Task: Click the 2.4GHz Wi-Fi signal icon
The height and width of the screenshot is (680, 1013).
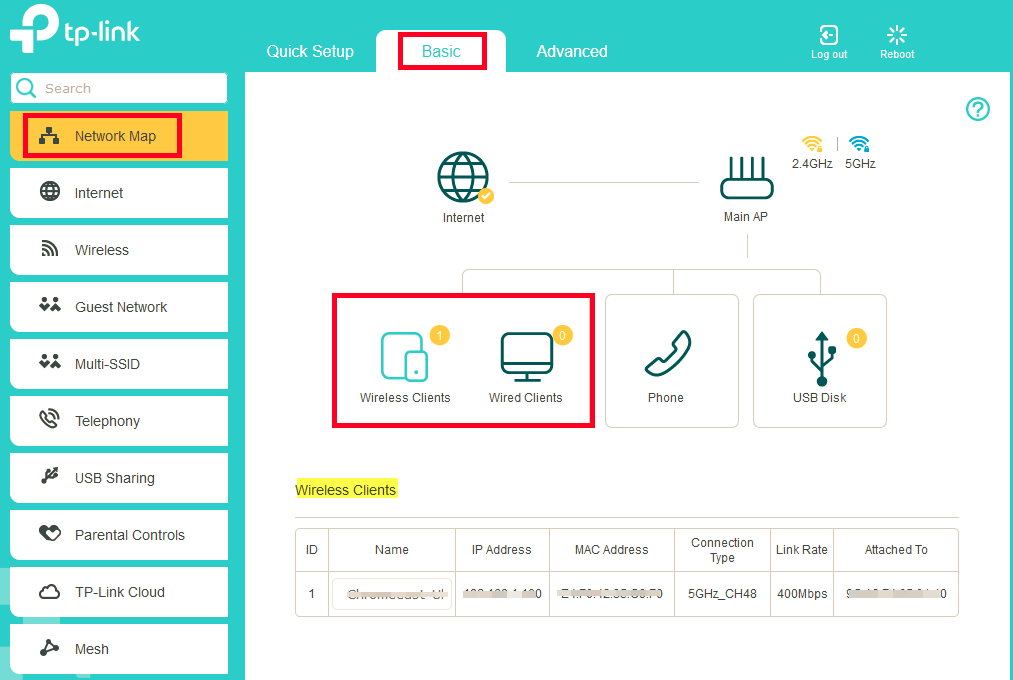Action: (x=813, y=143)
